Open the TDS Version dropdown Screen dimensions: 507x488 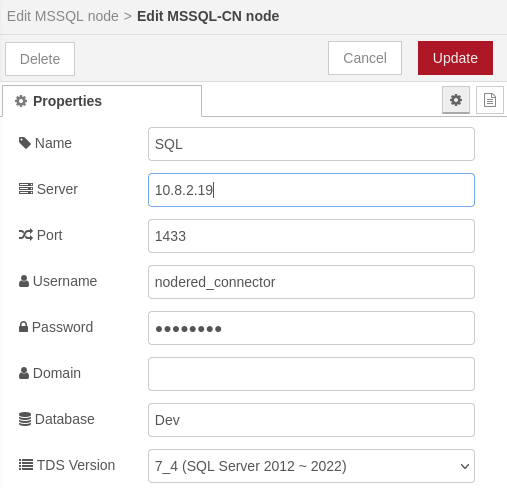pos(311,466)
